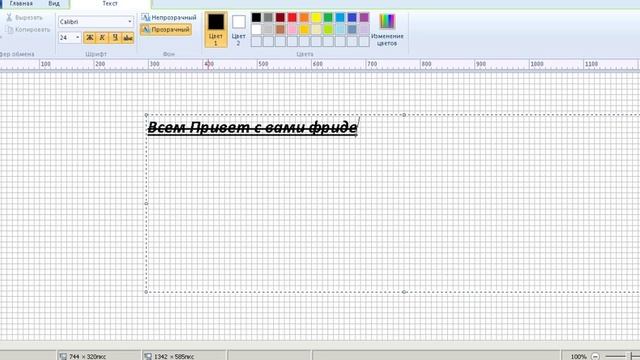Pick the blue-gray color swatch
The height and width of the screenshot is (360, 640).
352,29
